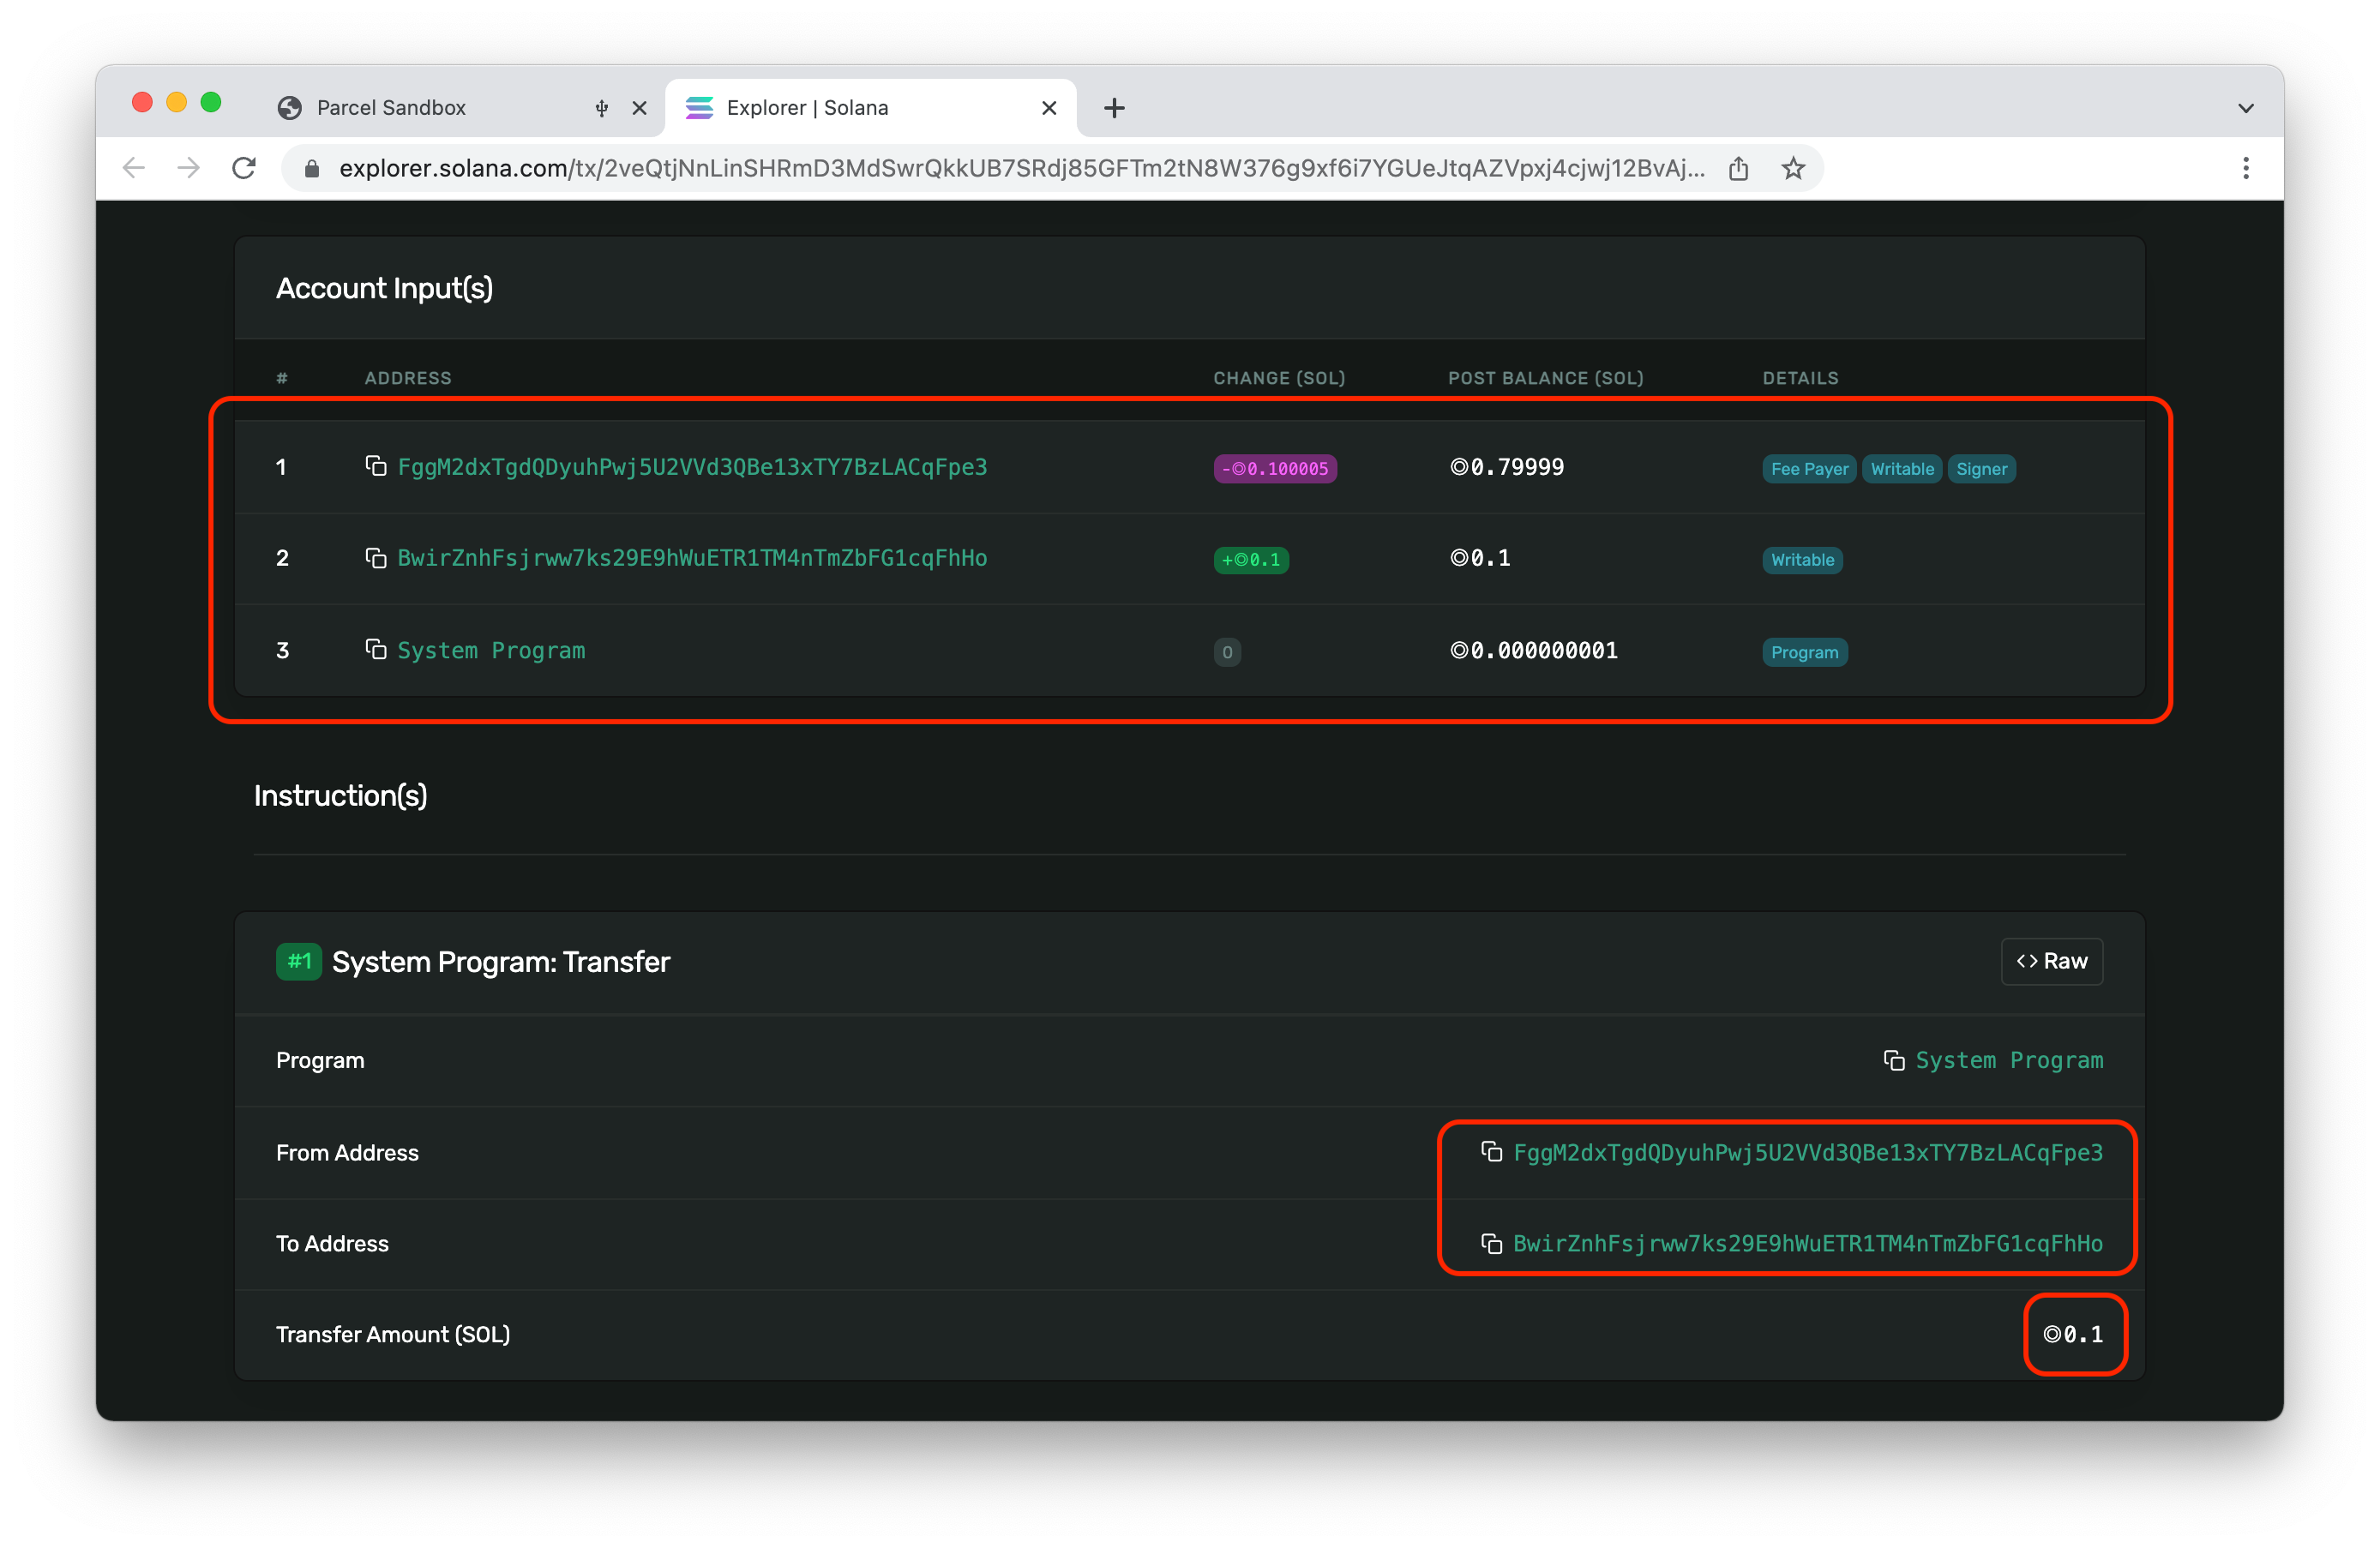Click the browser share icon
Image resolution: width=2380 pixels, height=1548 pixels.
1738,168
